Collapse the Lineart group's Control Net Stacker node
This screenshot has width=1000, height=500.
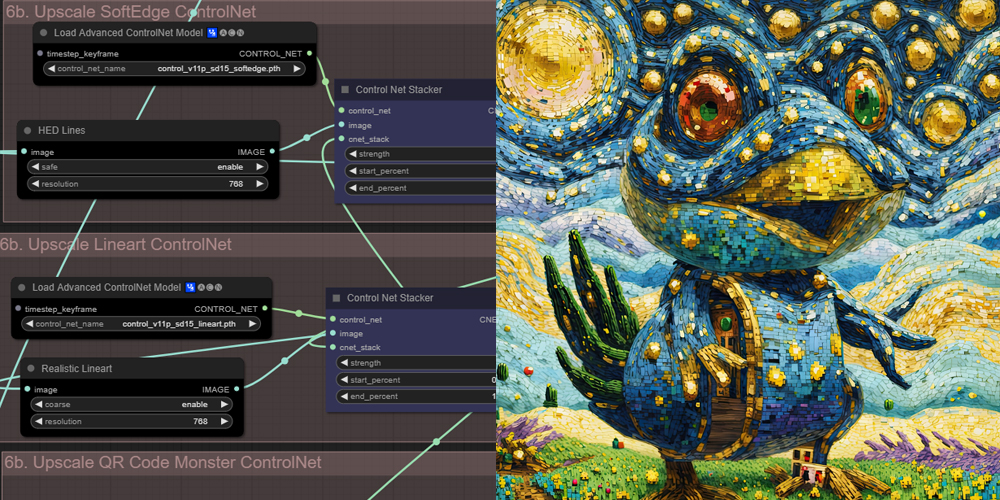tap(337, 298)
